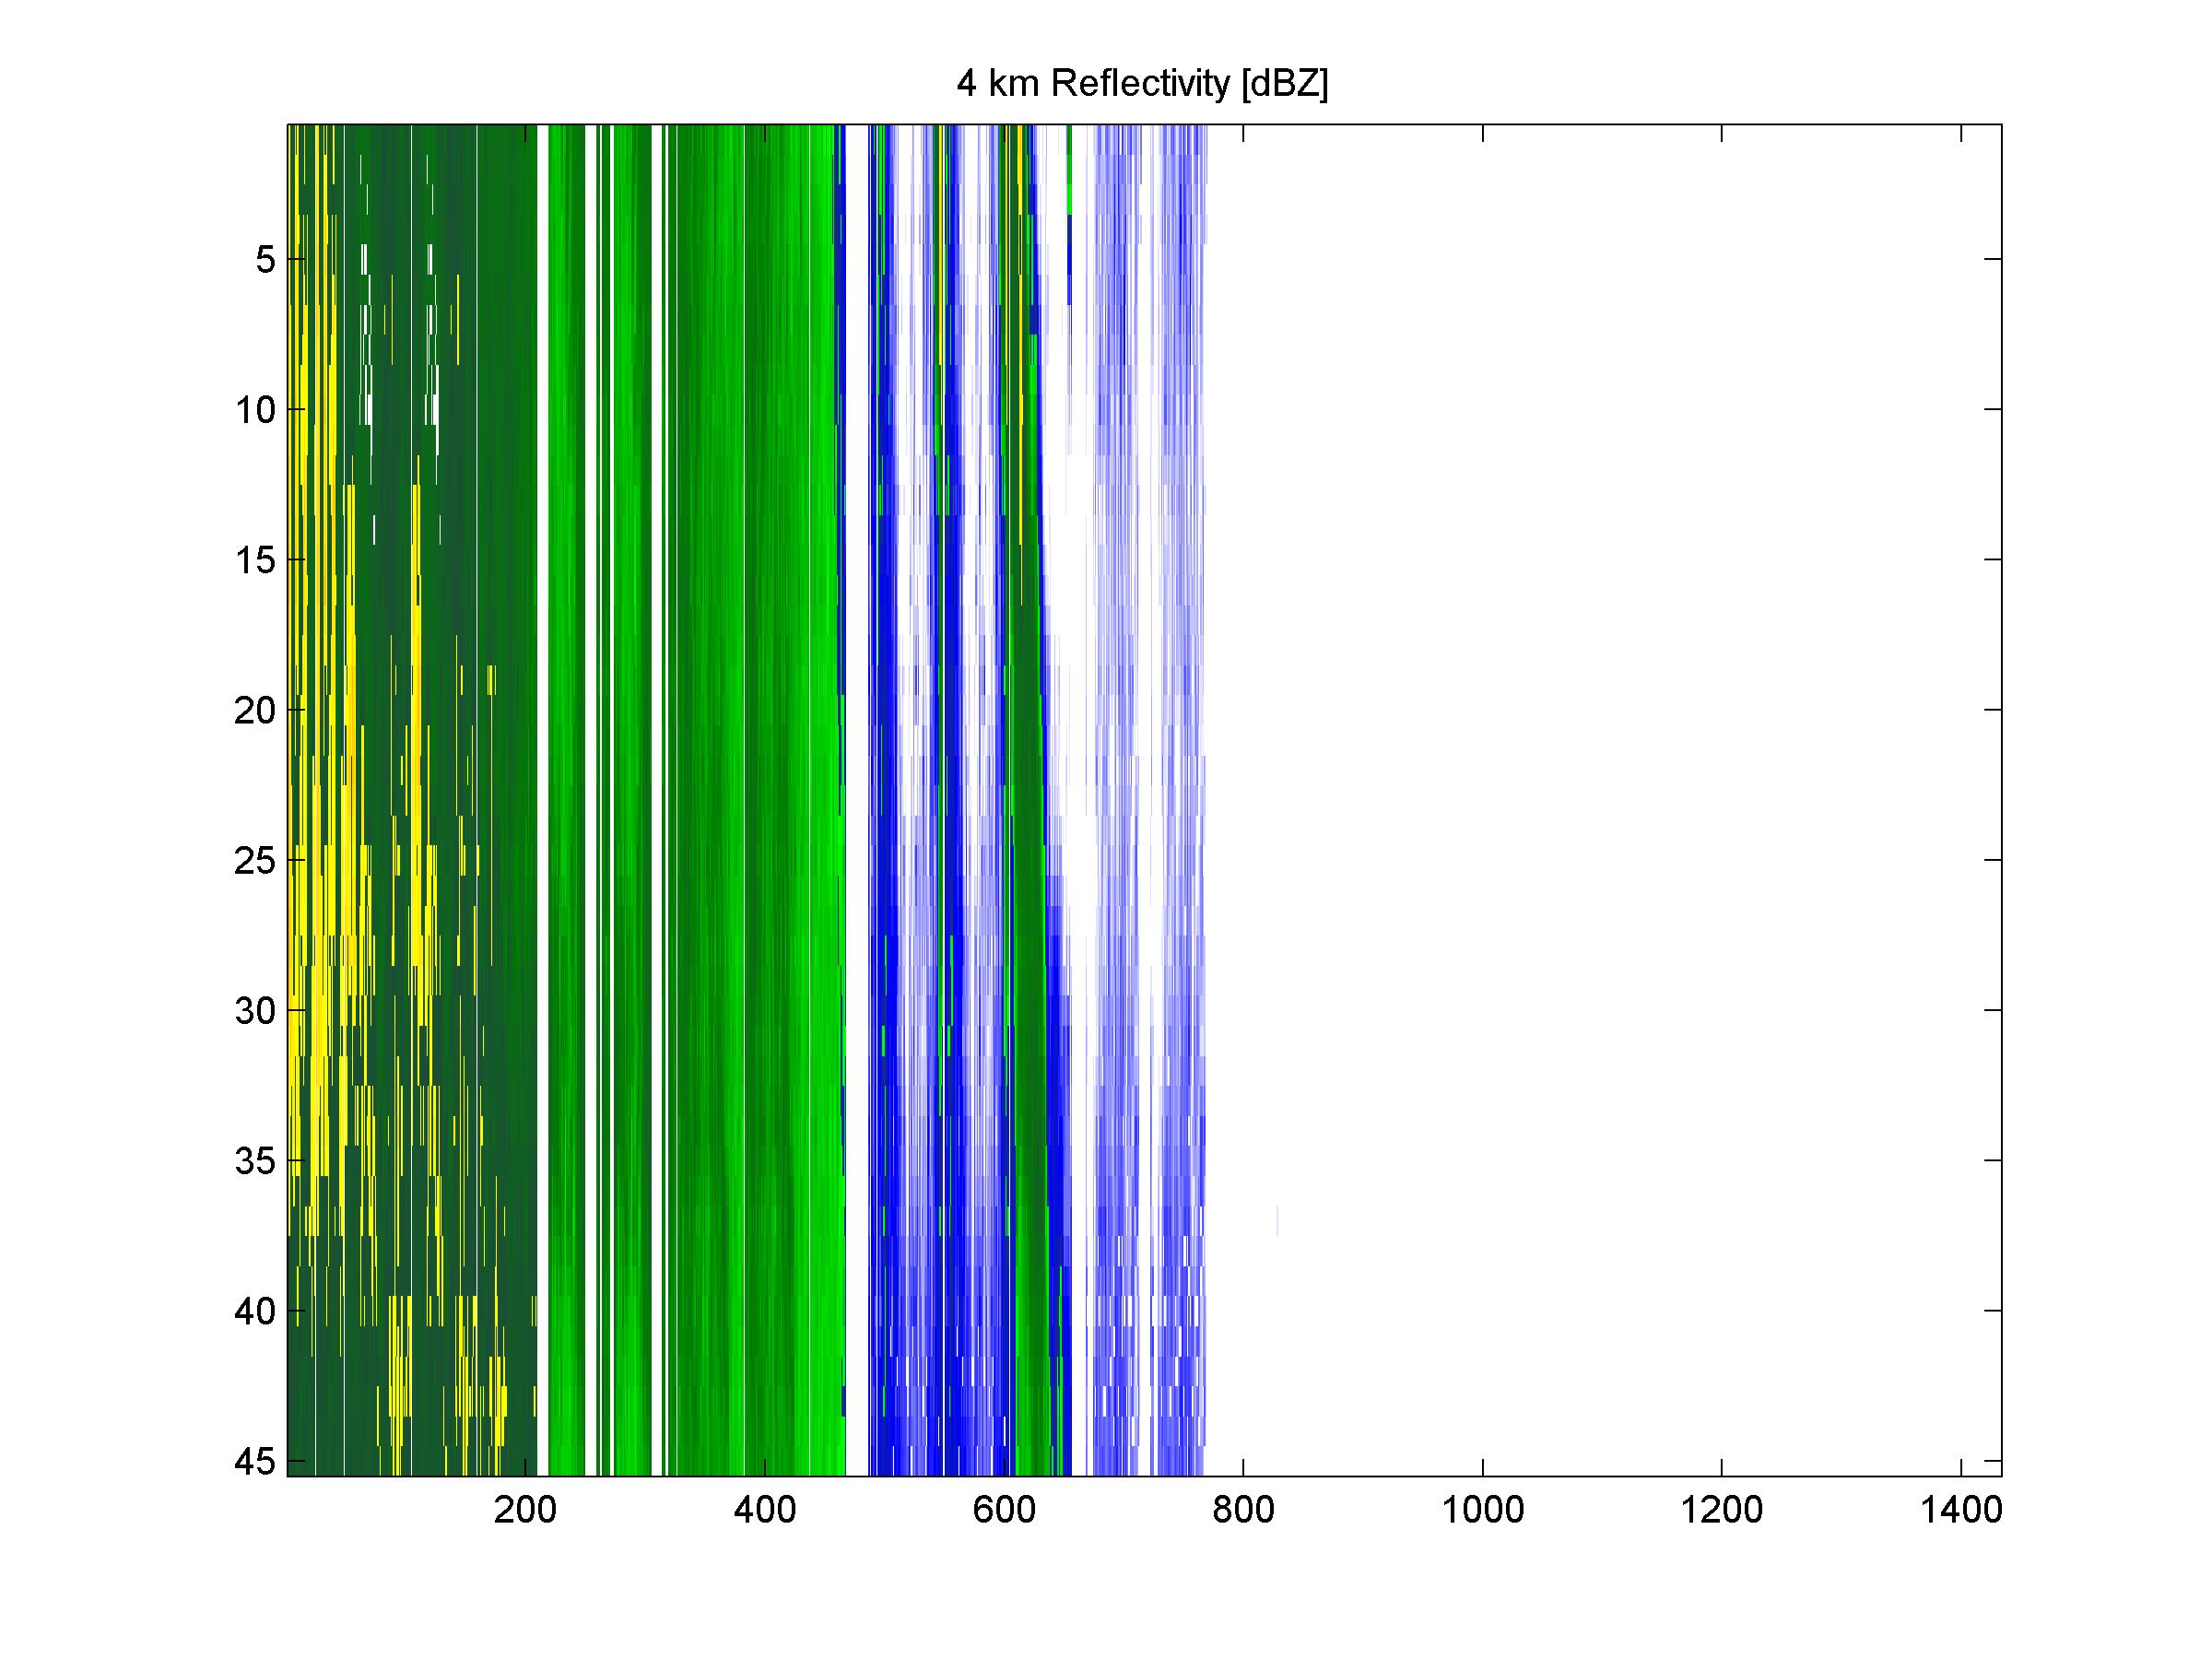The width and height of the screenshot is (2212, 1659).
Task: Click the y-axis label 25
Action: point(255,860)
